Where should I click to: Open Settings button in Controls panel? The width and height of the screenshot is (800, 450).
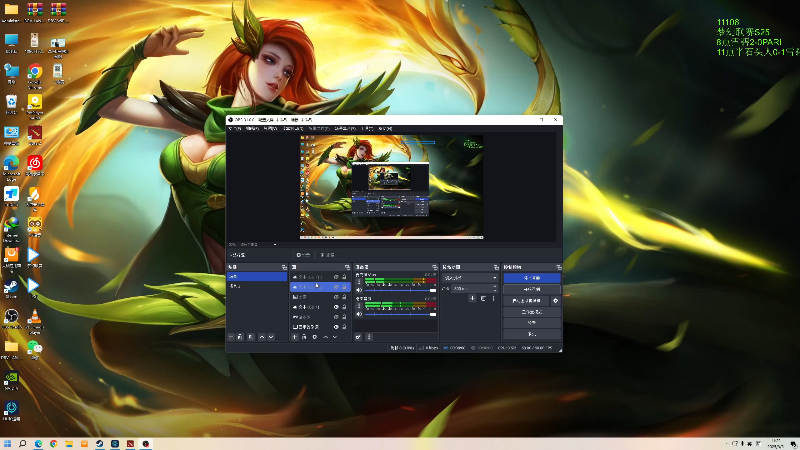pos(532,323)
